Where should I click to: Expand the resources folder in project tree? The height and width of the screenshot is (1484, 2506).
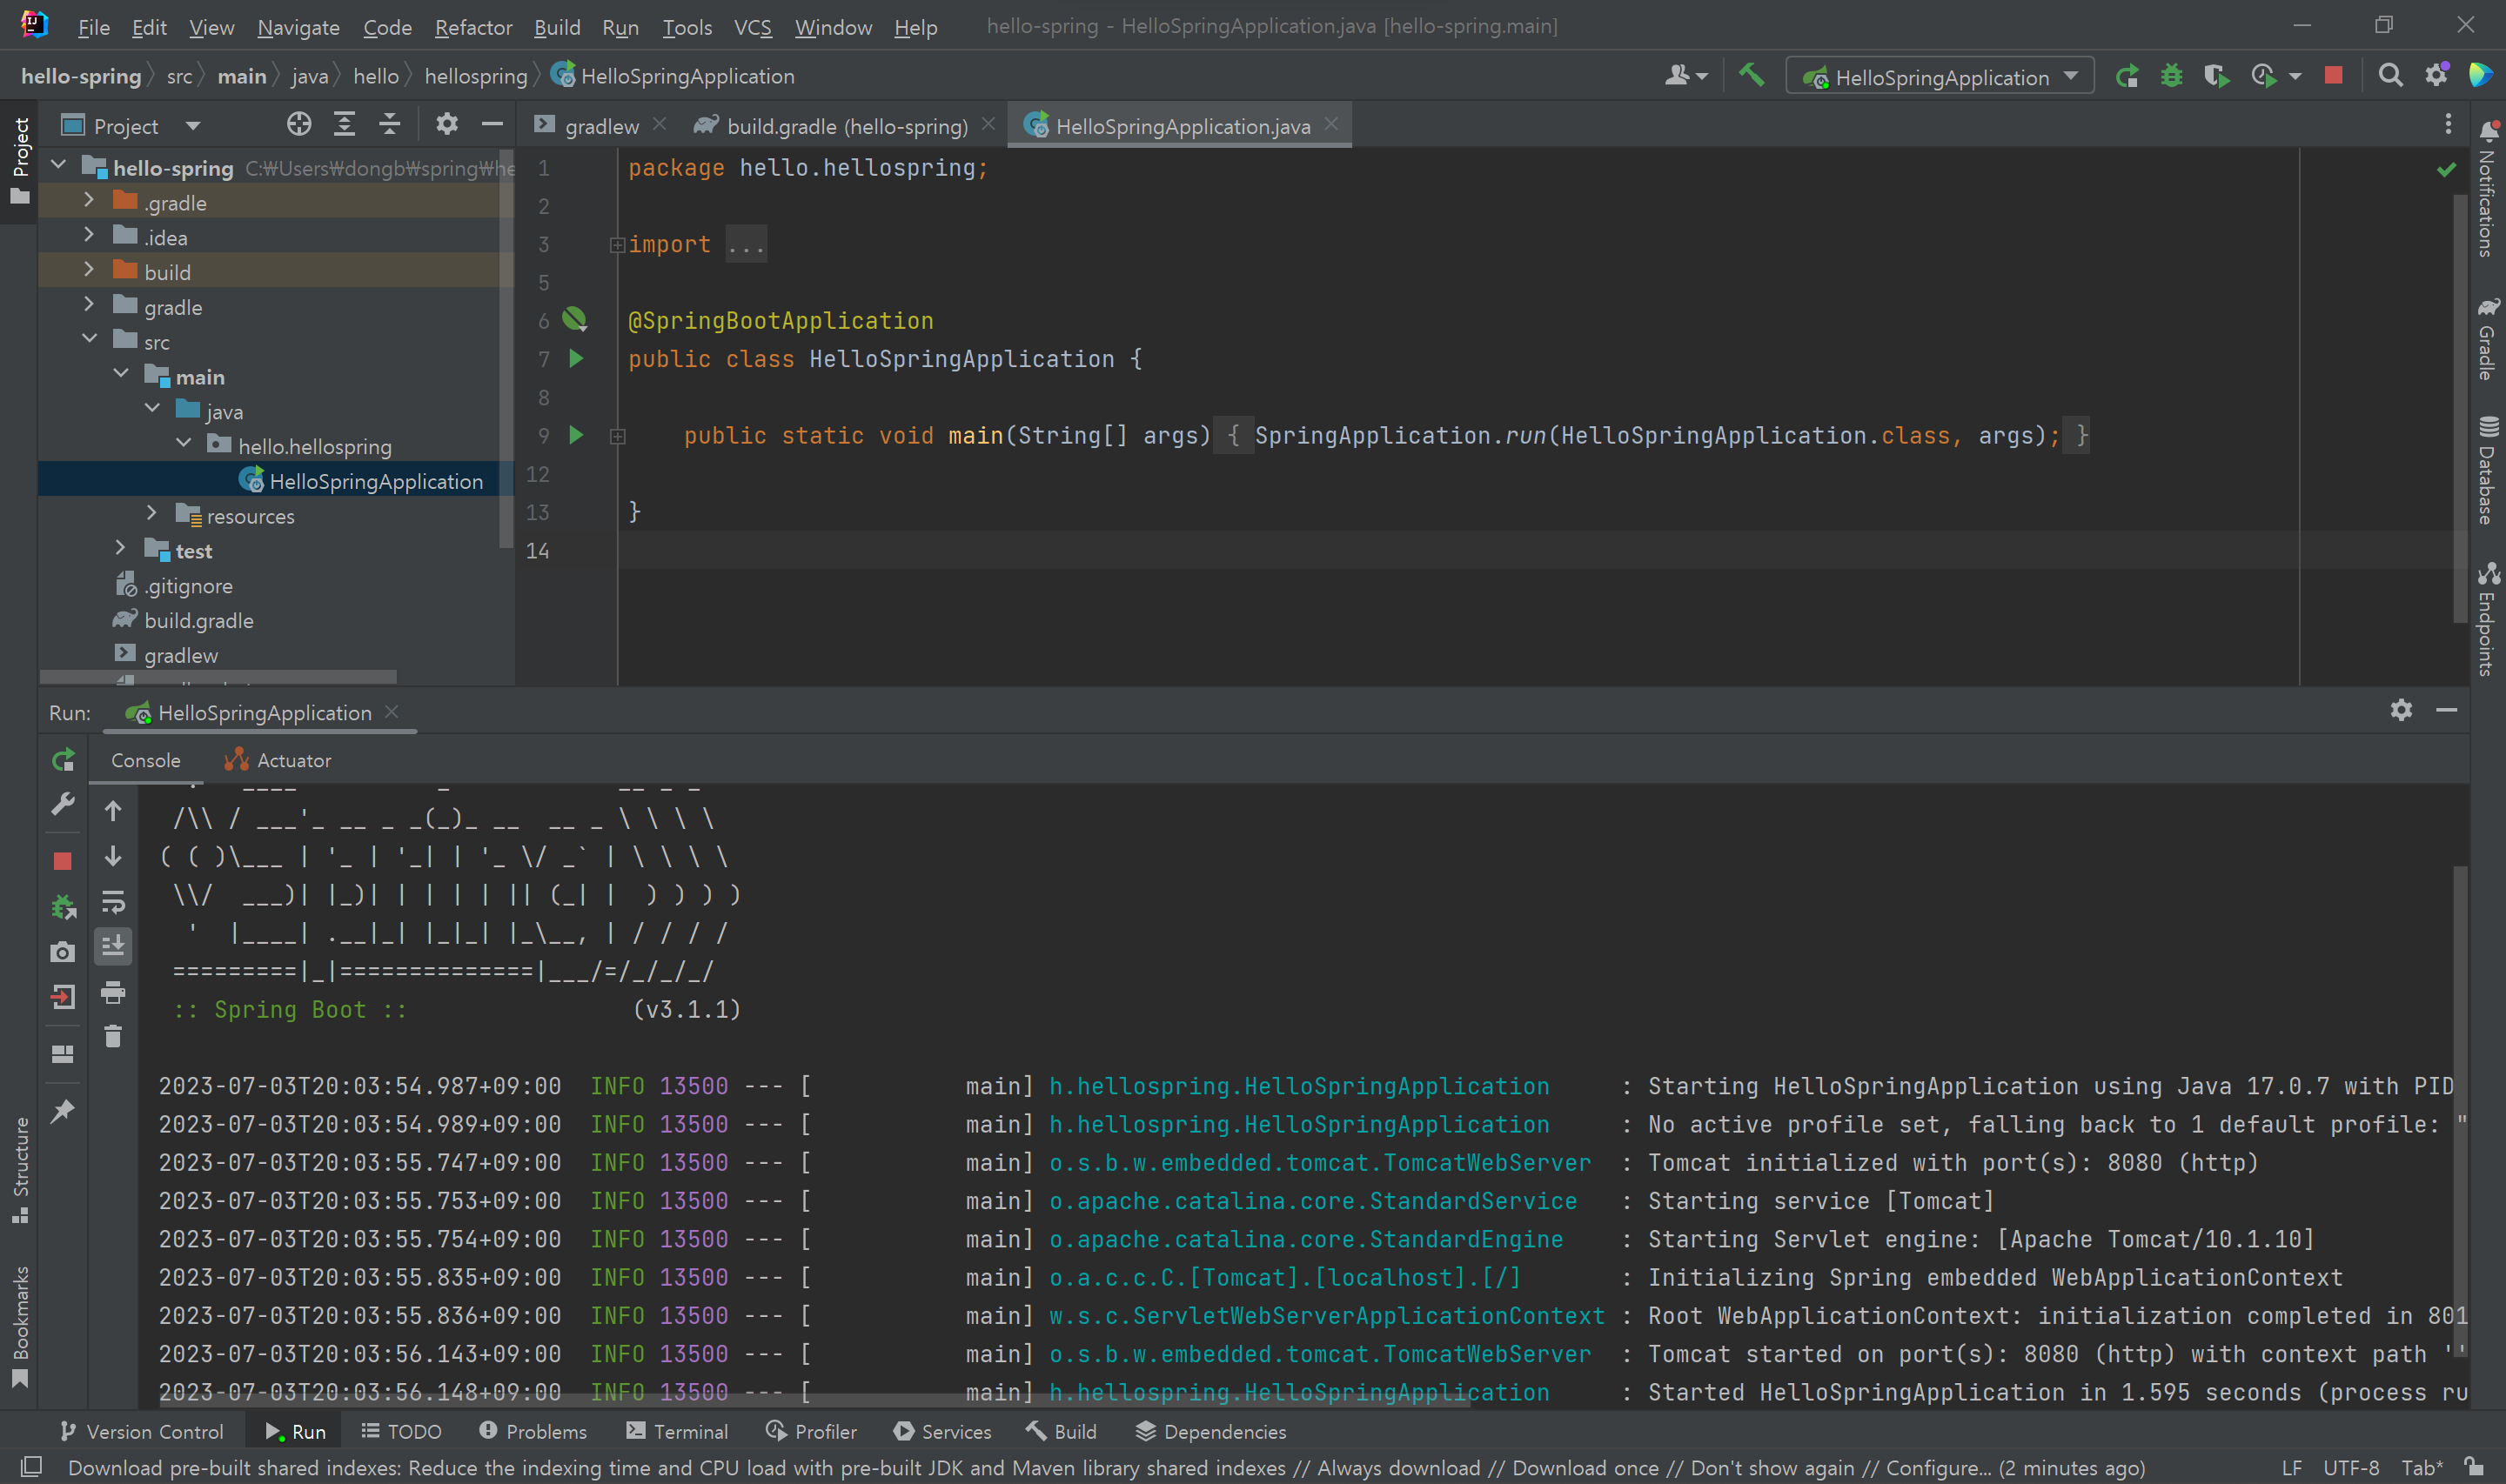pos(152,515)
